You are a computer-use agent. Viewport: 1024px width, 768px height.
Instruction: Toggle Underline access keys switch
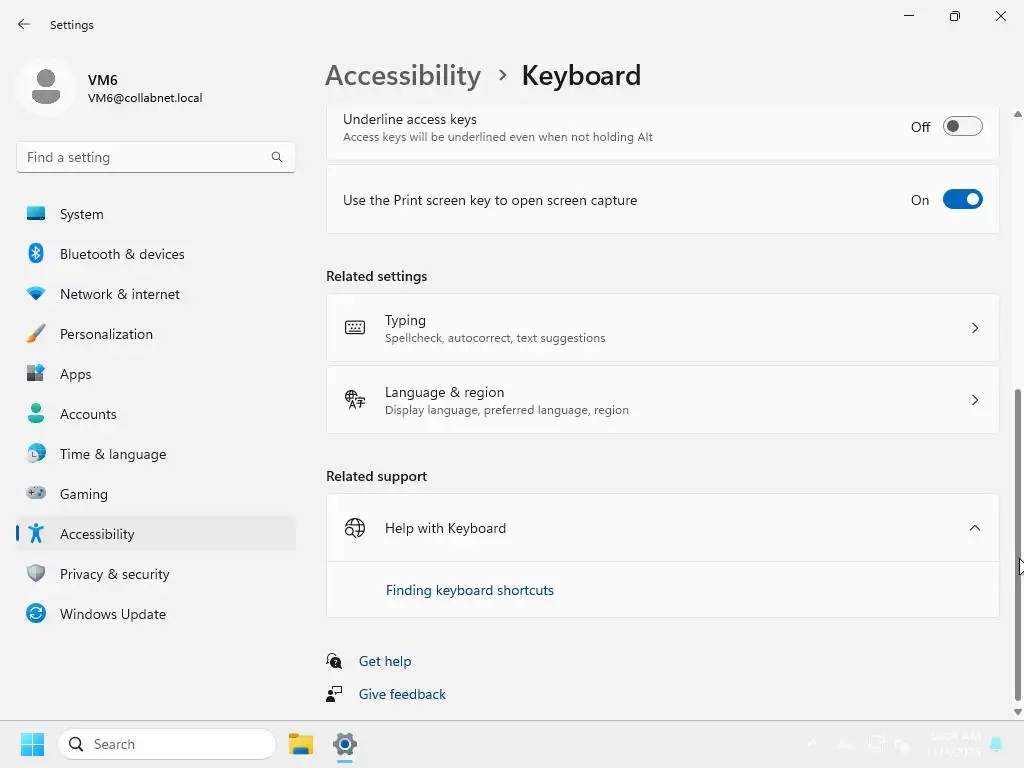click(962, 127)
